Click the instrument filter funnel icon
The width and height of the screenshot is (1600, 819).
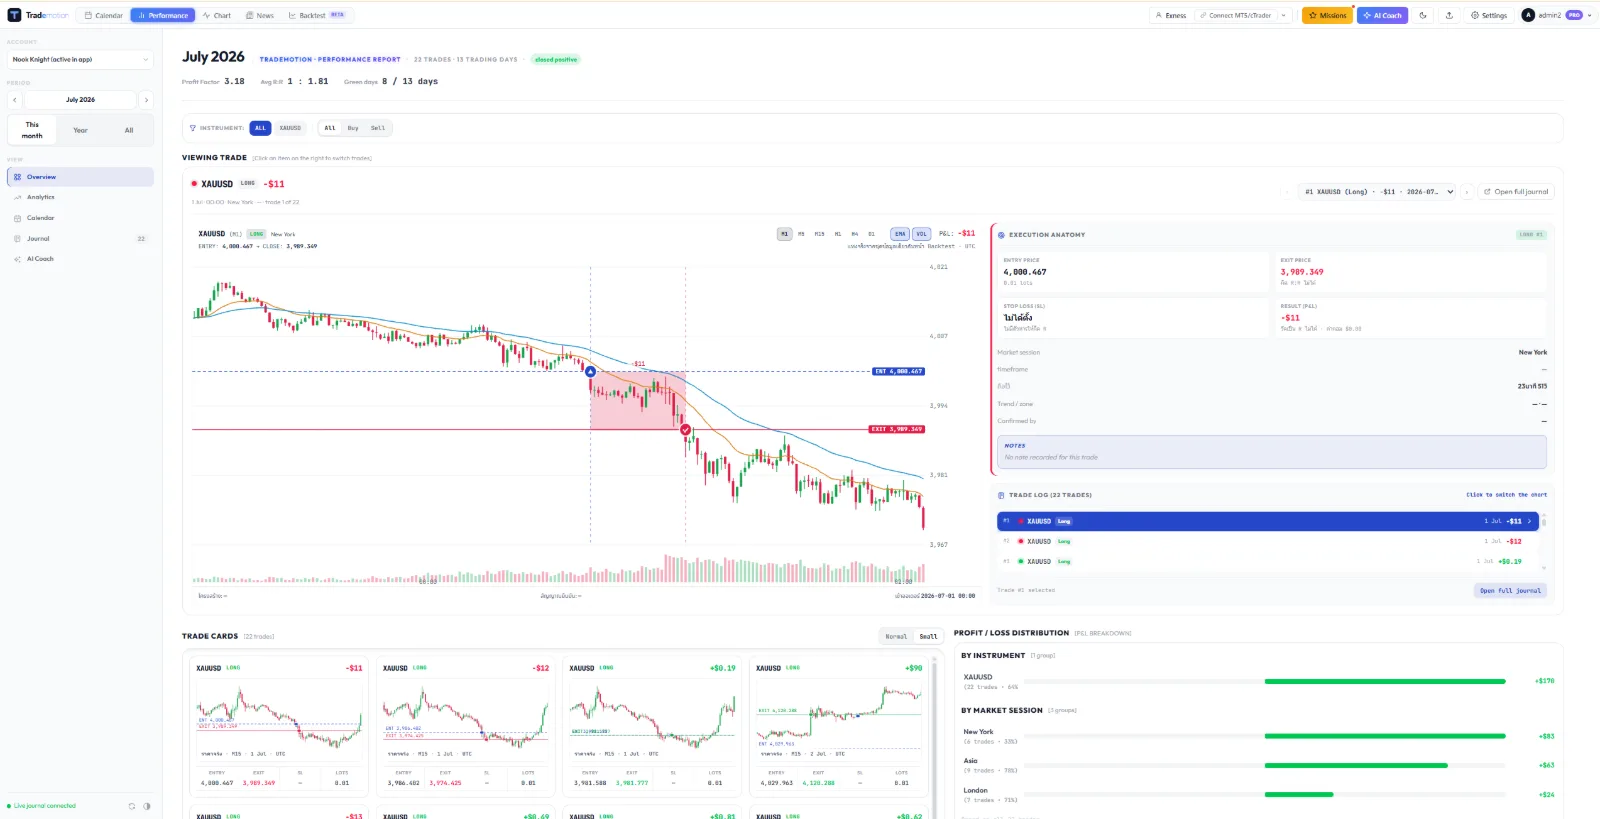[x=193, y=128]
